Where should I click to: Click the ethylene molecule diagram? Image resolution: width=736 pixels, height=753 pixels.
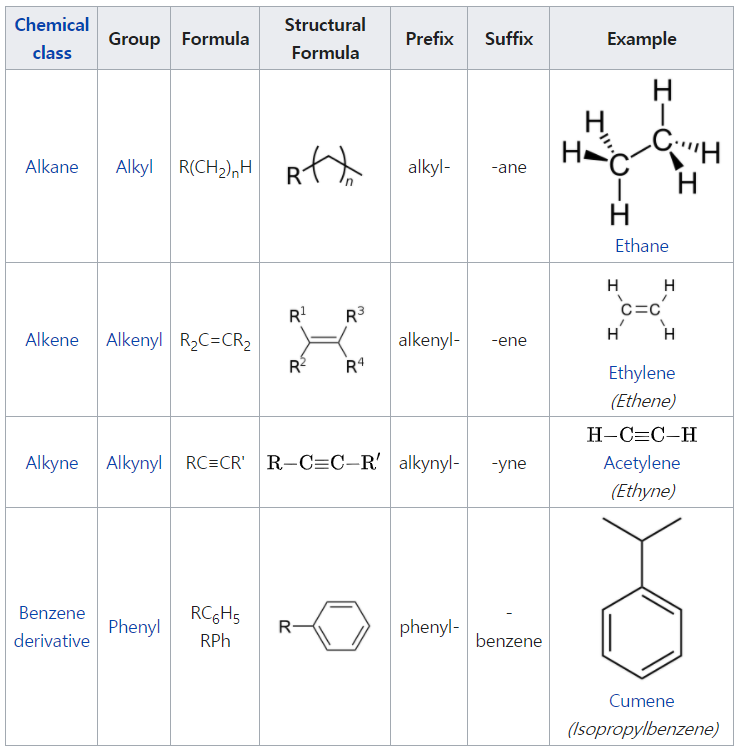(642, 309)
